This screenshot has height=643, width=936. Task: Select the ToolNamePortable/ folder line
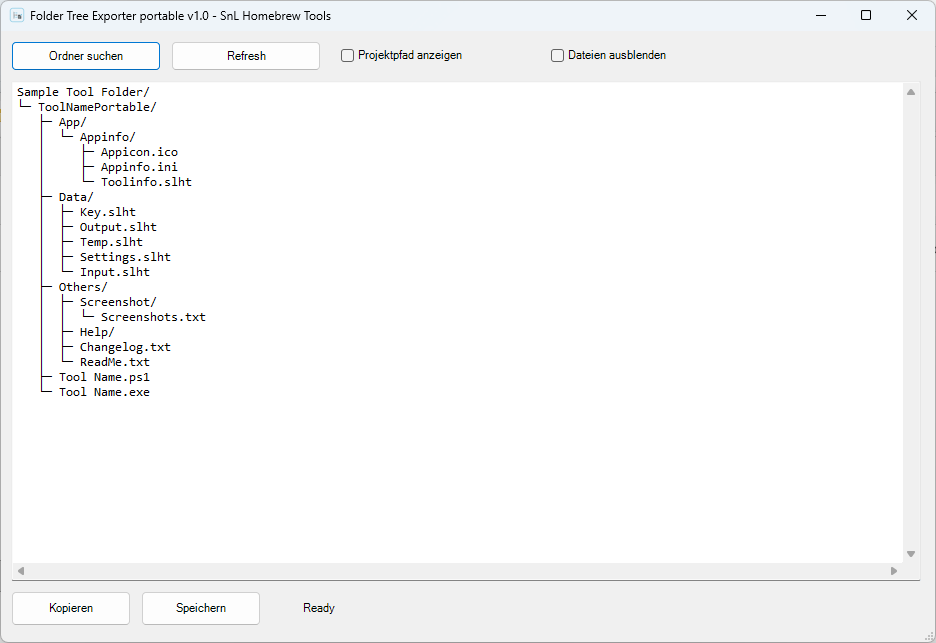(97, 107)
